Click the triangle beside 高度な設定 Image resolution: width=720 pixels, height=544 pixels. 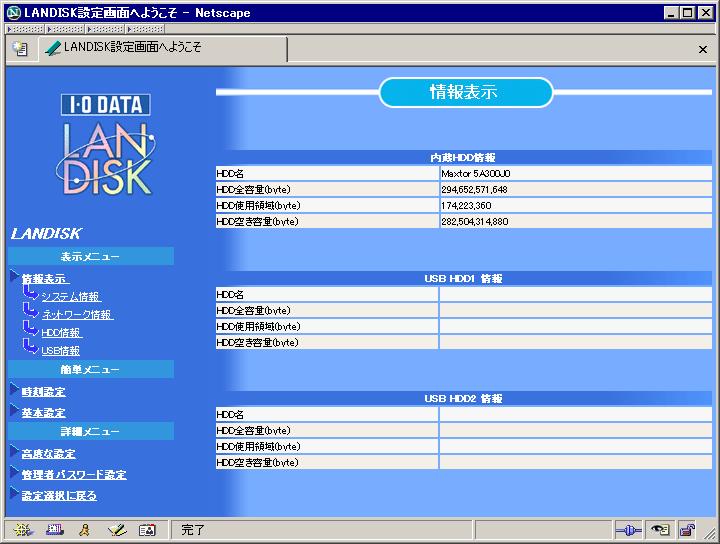(15, 451)
